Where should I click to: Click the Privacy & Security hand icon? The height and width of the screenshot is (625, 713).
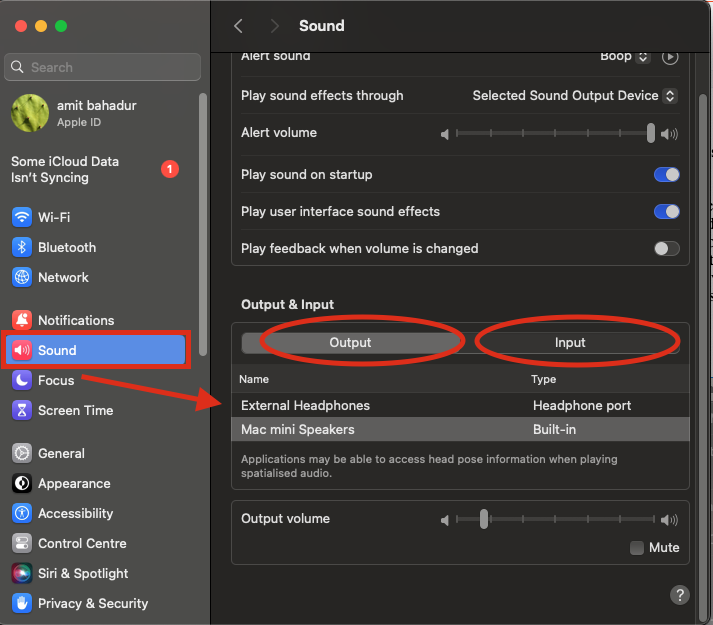[x=22, y=603]
